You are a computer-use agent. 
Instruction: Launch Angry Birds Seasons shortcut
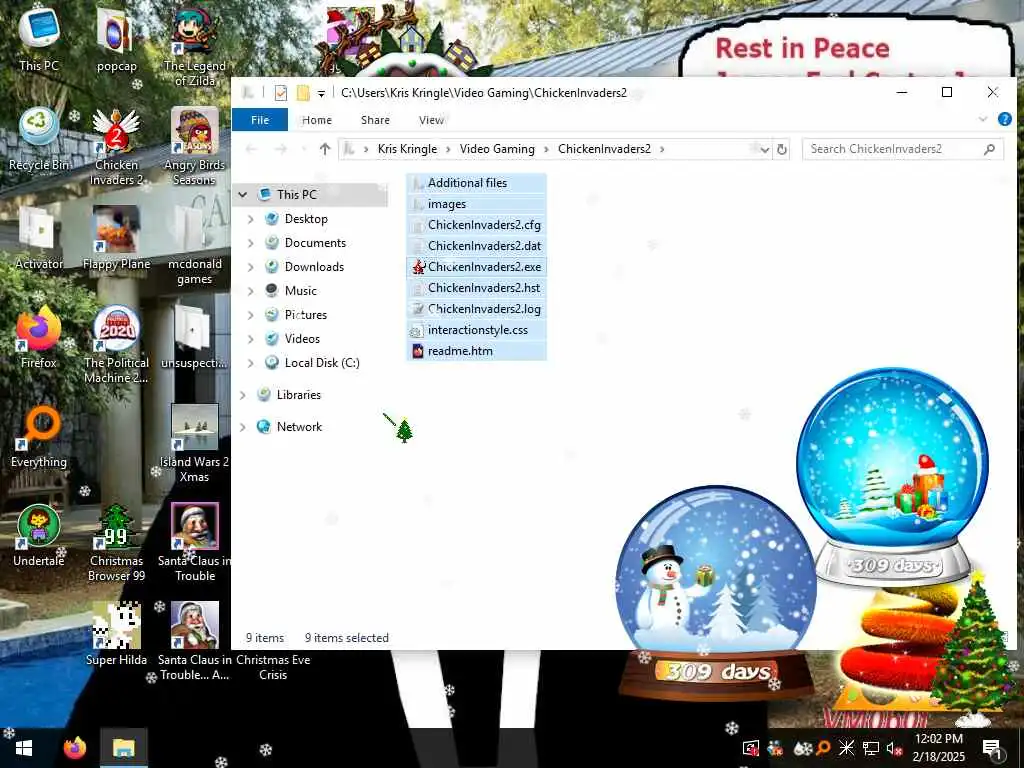[x=195, y=147]
